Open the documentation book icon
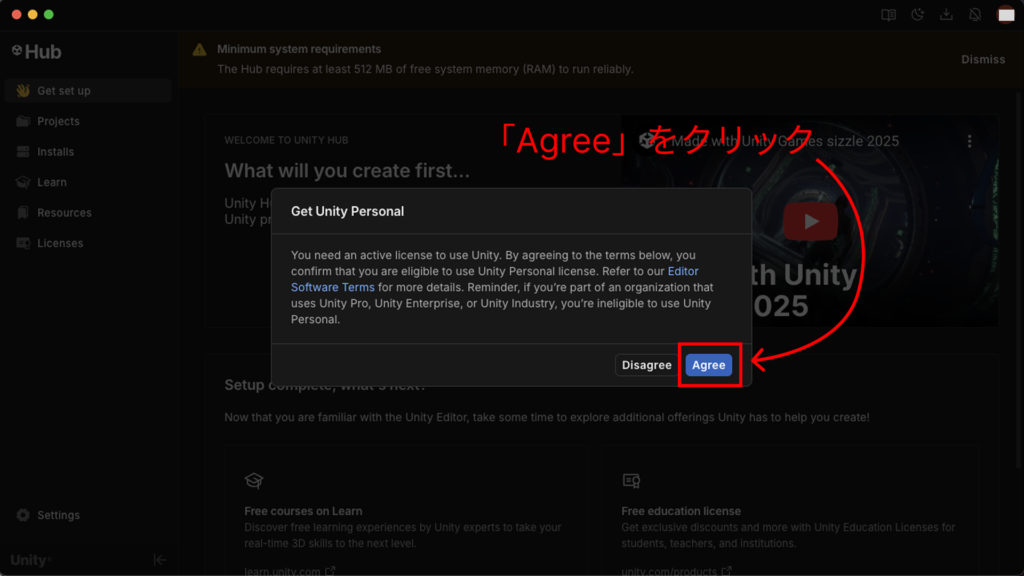The image size is (1024, 576). click(888, 15)
